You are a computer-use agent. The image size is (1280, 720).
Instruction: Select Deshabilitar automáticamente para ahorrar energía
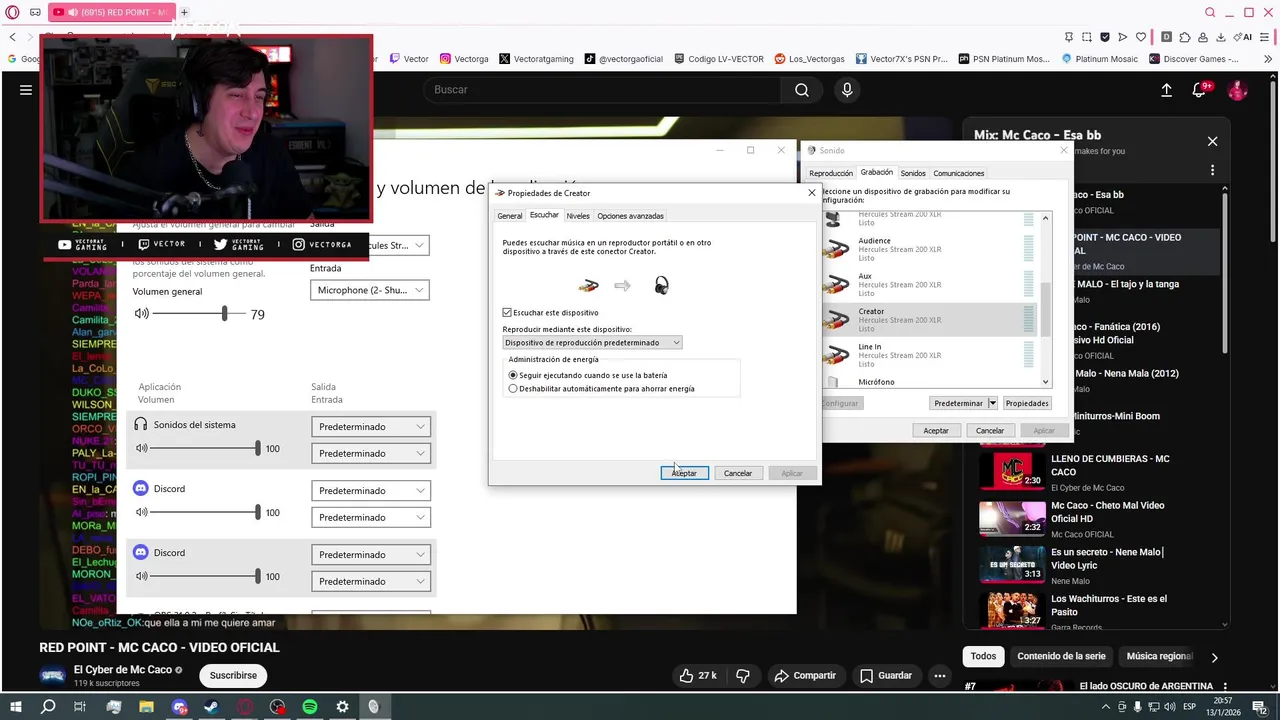click(513, 388)
